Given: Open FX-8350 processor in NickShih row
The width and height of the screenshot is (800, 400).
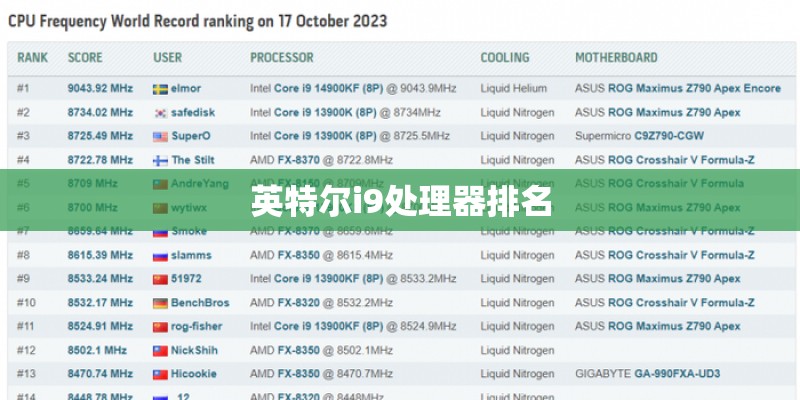Looking at the screenshot, I should pyautogui.click(x=298, y=350).
